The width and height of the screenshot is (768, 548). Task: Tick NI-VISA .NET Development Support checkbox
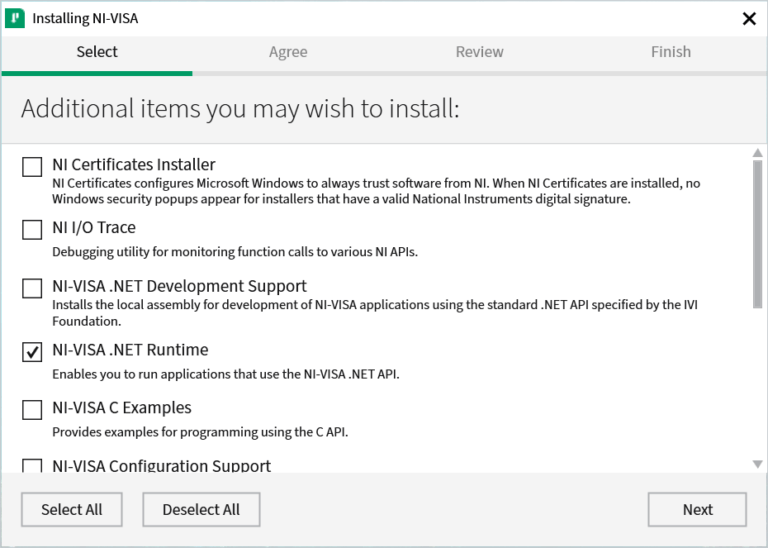pyautogui.click(x=32, y=288)
